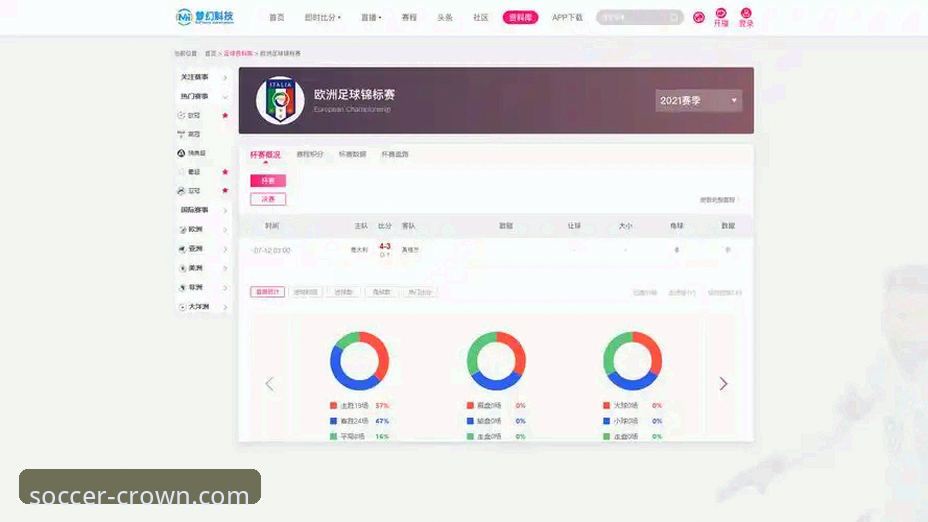Viewport: 928px width, 522px height.
Task: Click the 07-12 03:00 match time
Action: coord(271,250)
